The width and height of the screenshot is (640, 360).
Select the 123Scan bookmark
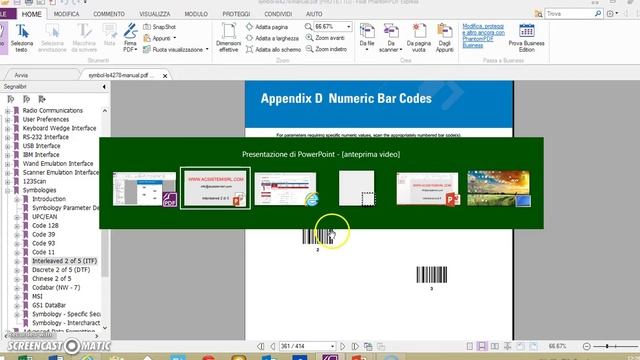pos(34,181)
